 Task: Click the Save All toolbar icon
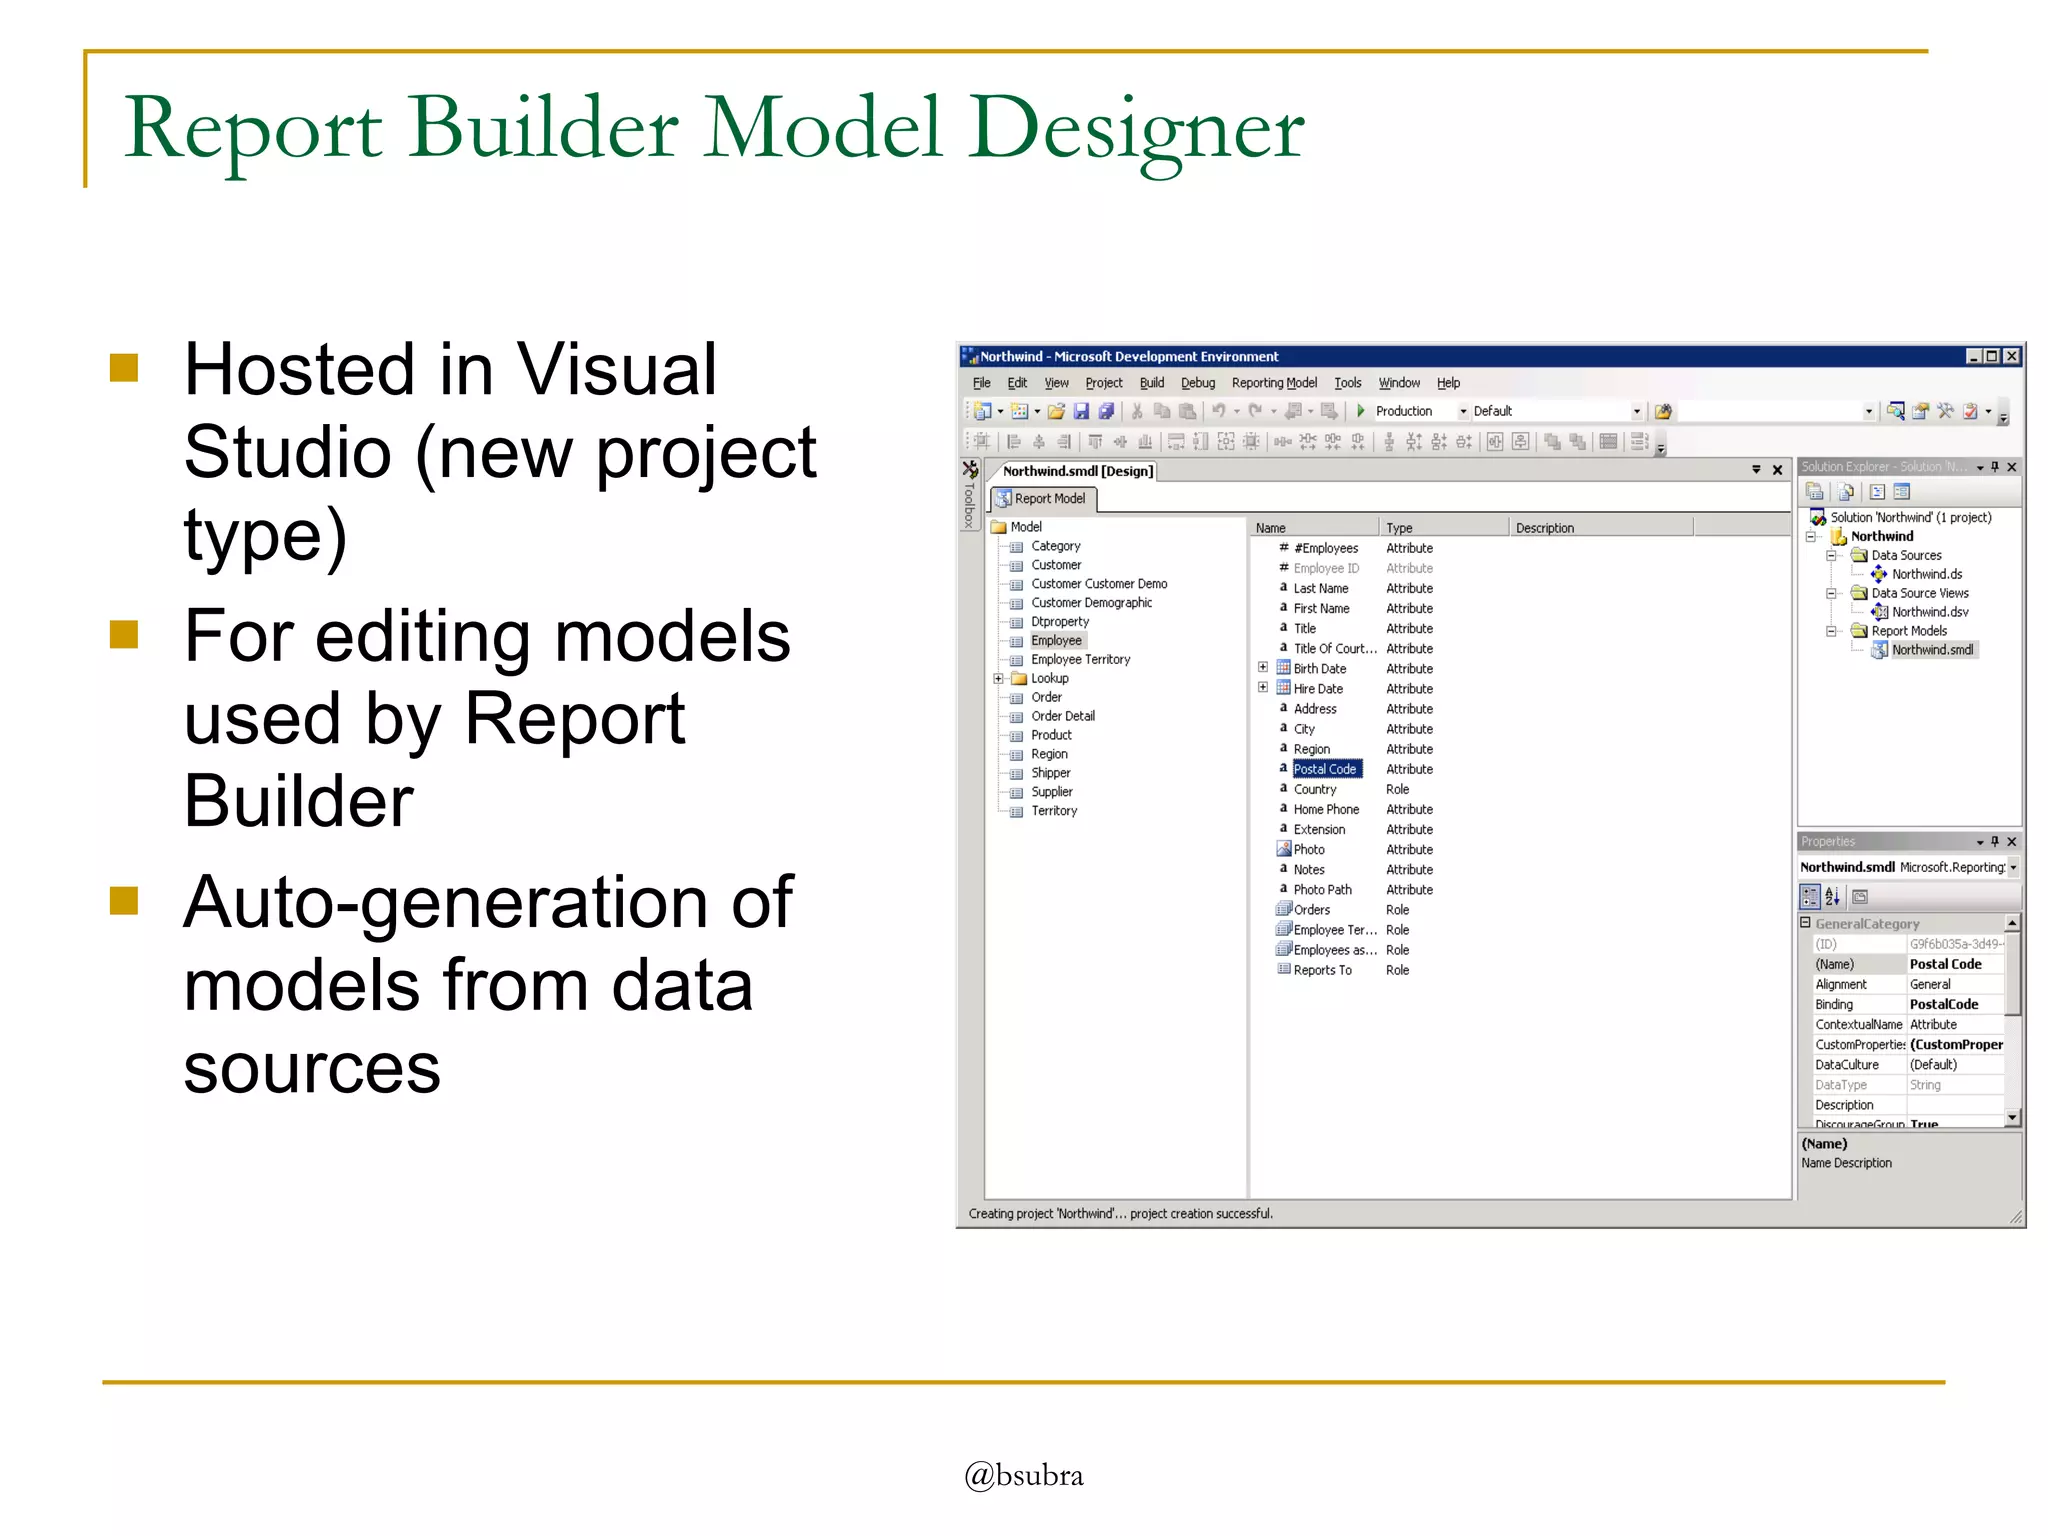1106,411
